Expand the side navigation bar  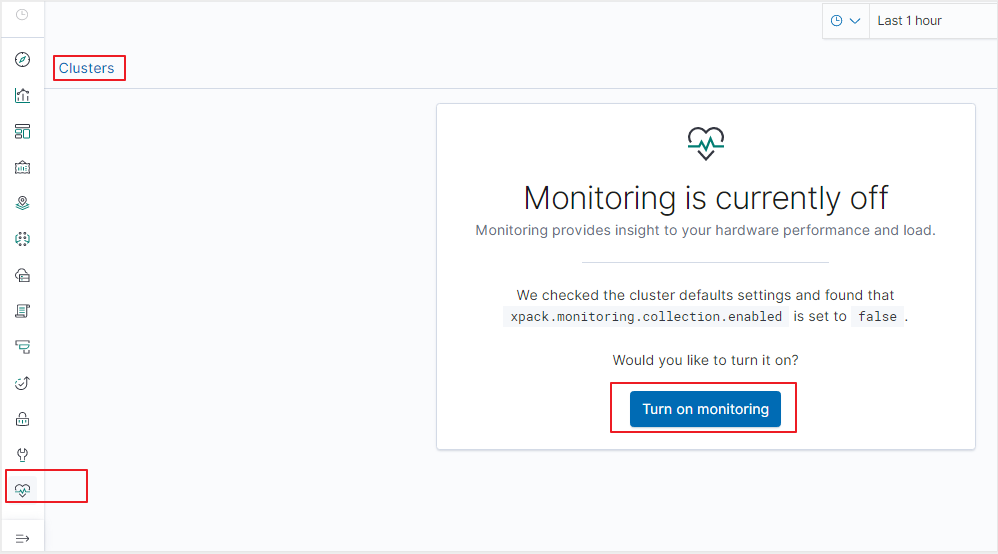tap(22, 538)
